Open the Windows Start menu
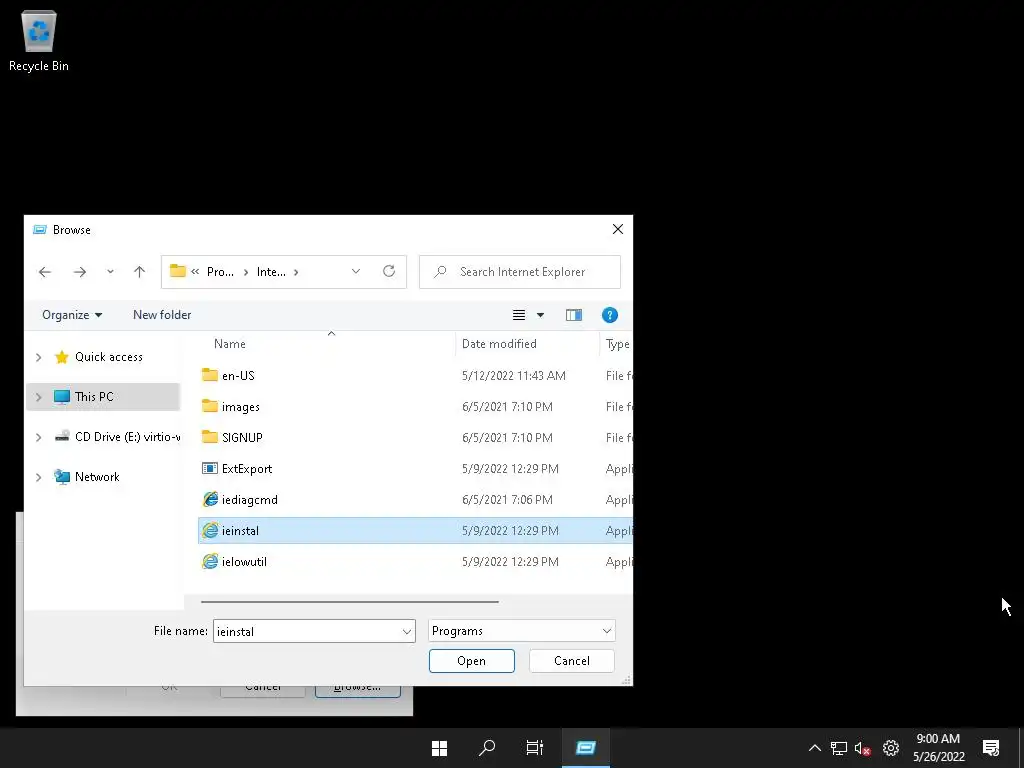This screenshot has width=1024, height=768. pyautogui.click(x=440, y=748)
